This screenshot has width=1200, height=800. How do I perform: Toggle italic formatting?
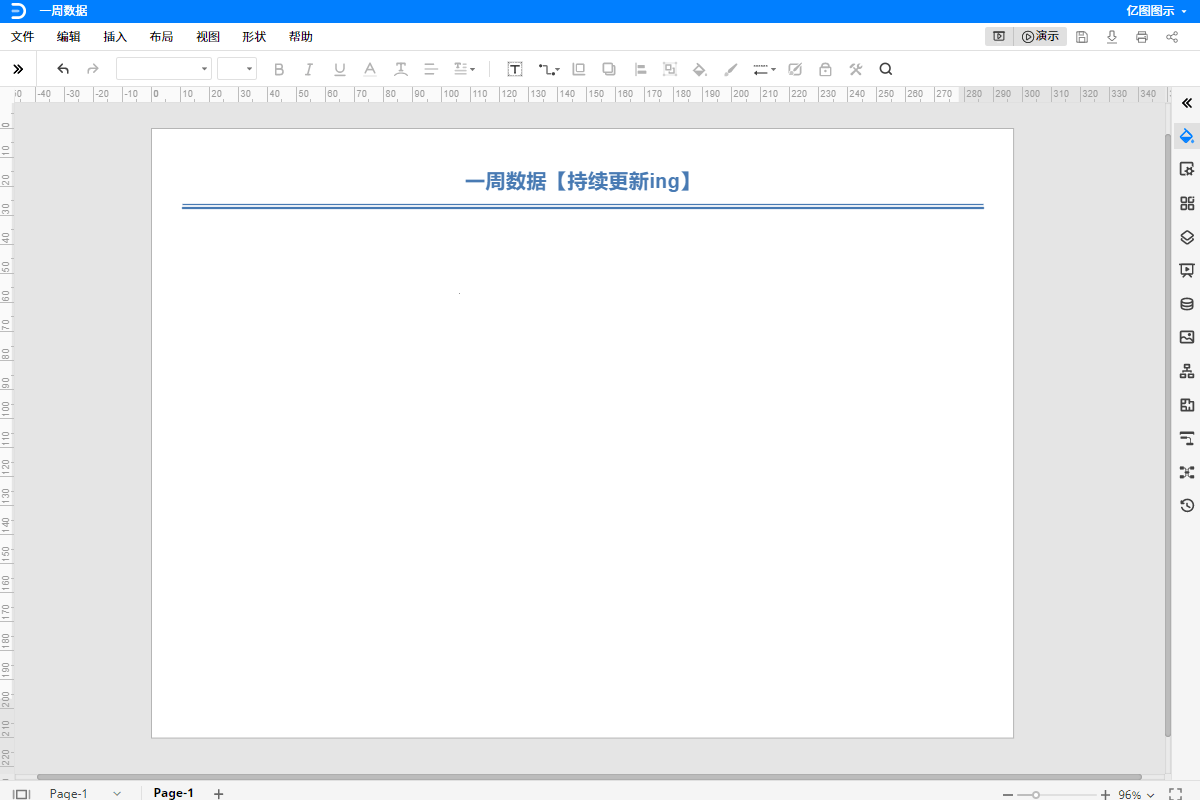[x=309, y=69]
